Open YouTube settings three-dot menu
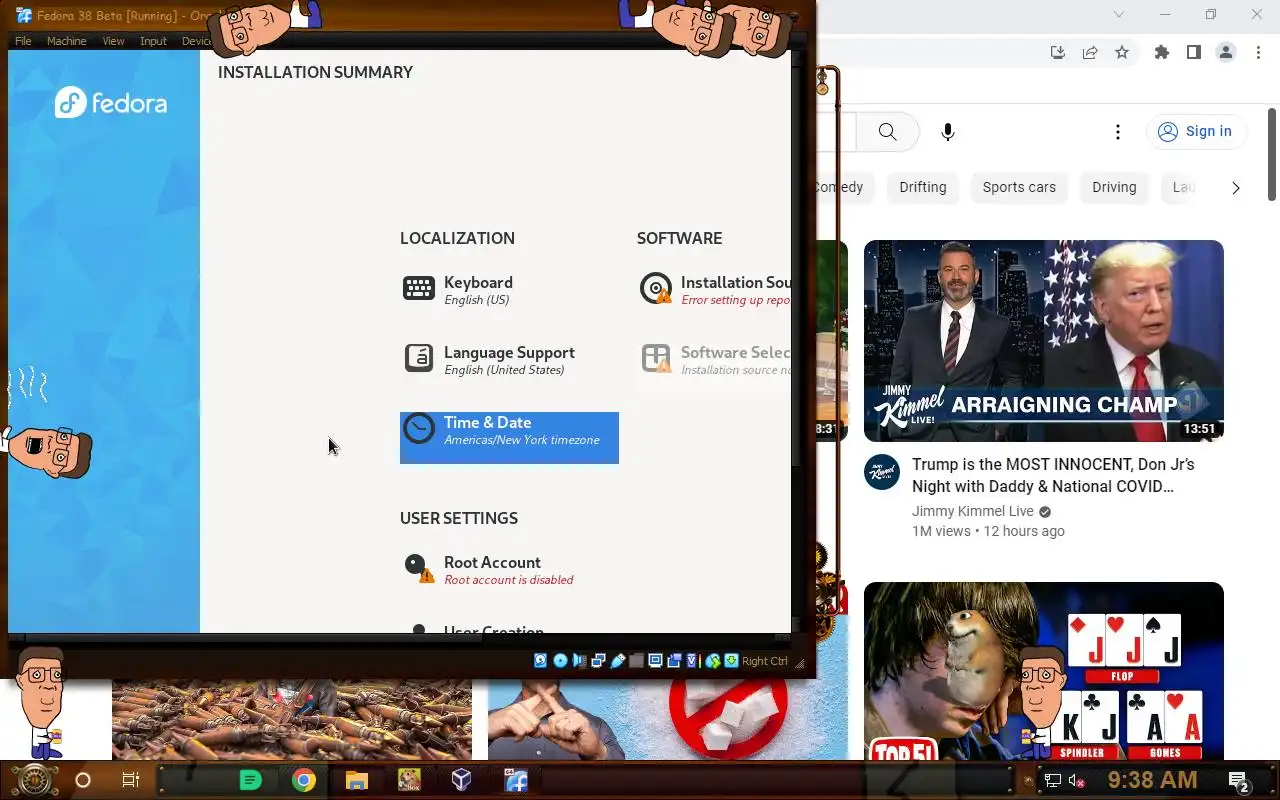1280x800 pixels. 1118,132
